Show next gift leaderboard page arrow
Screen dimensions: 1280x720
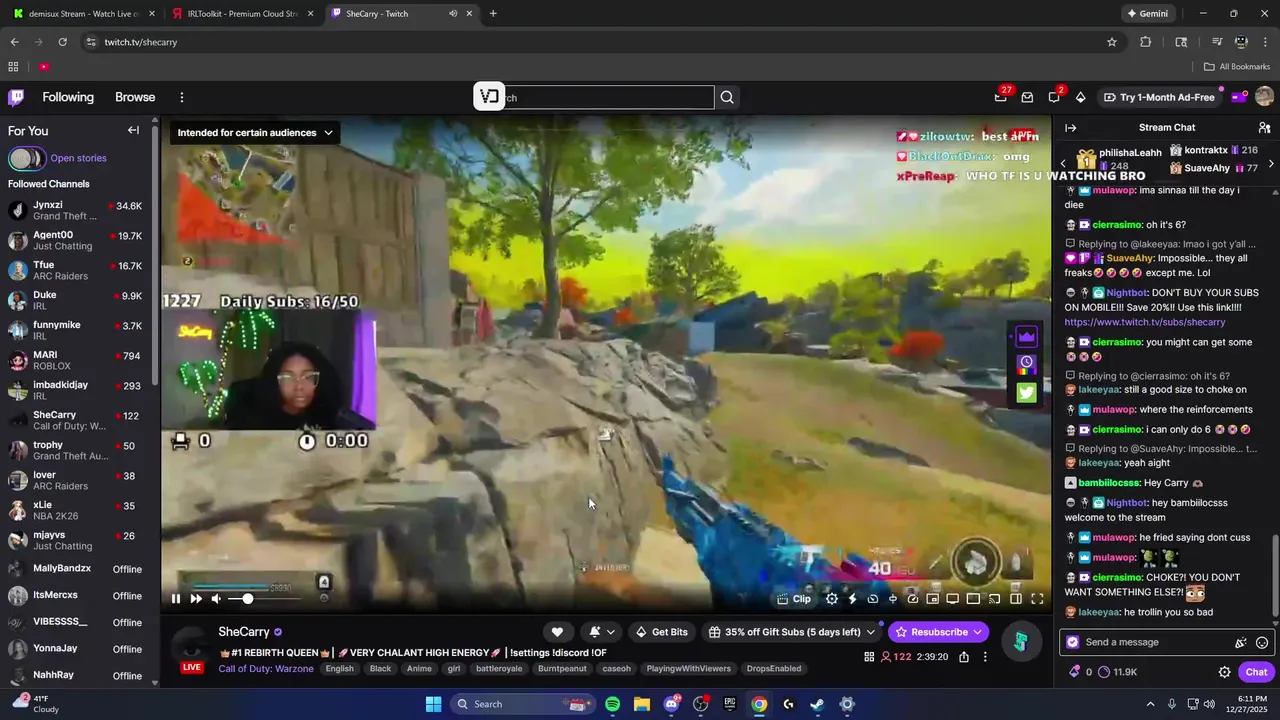click(1271, 163)
